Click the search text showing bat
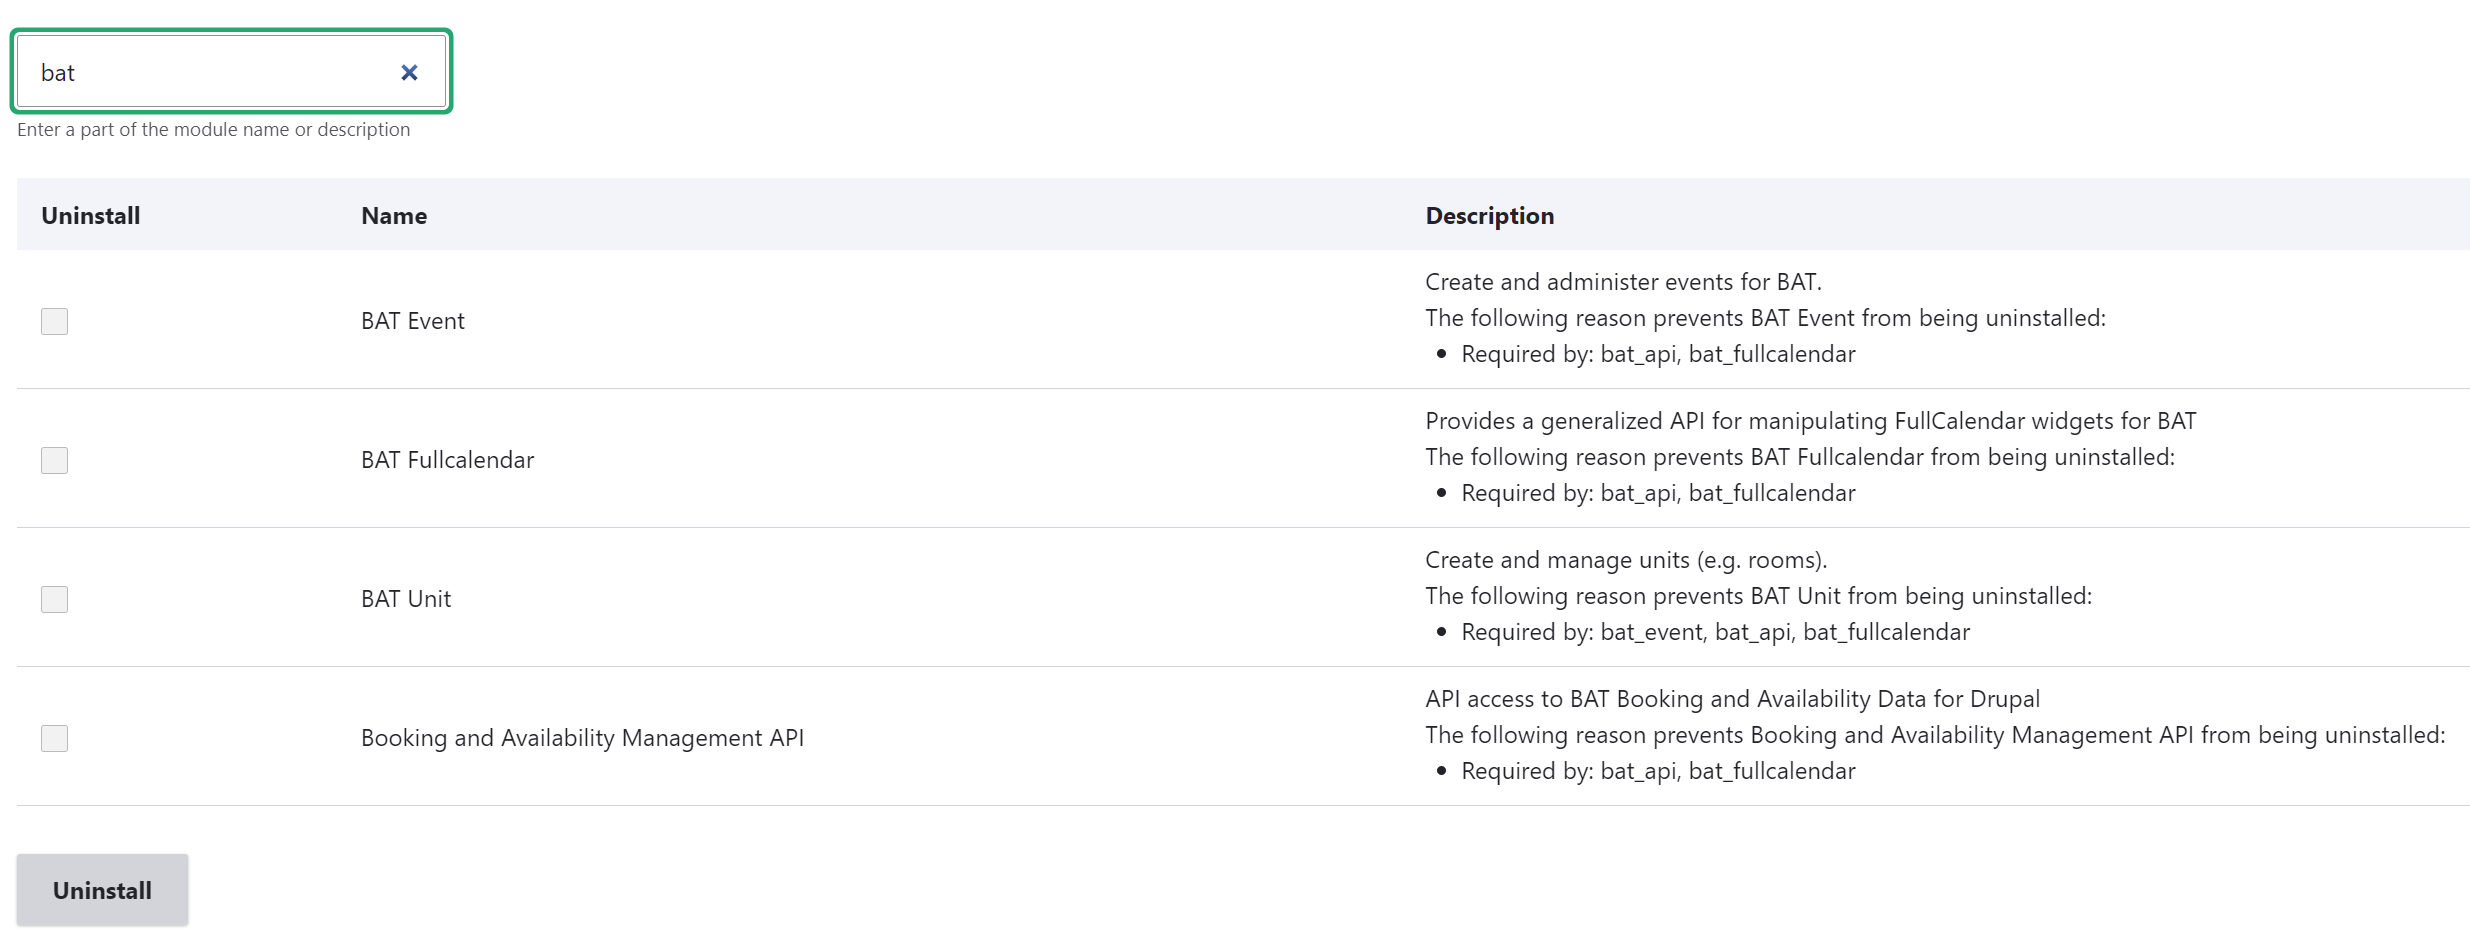The height and width of the screenshot is (941, 2470). [x=58, y=71]
